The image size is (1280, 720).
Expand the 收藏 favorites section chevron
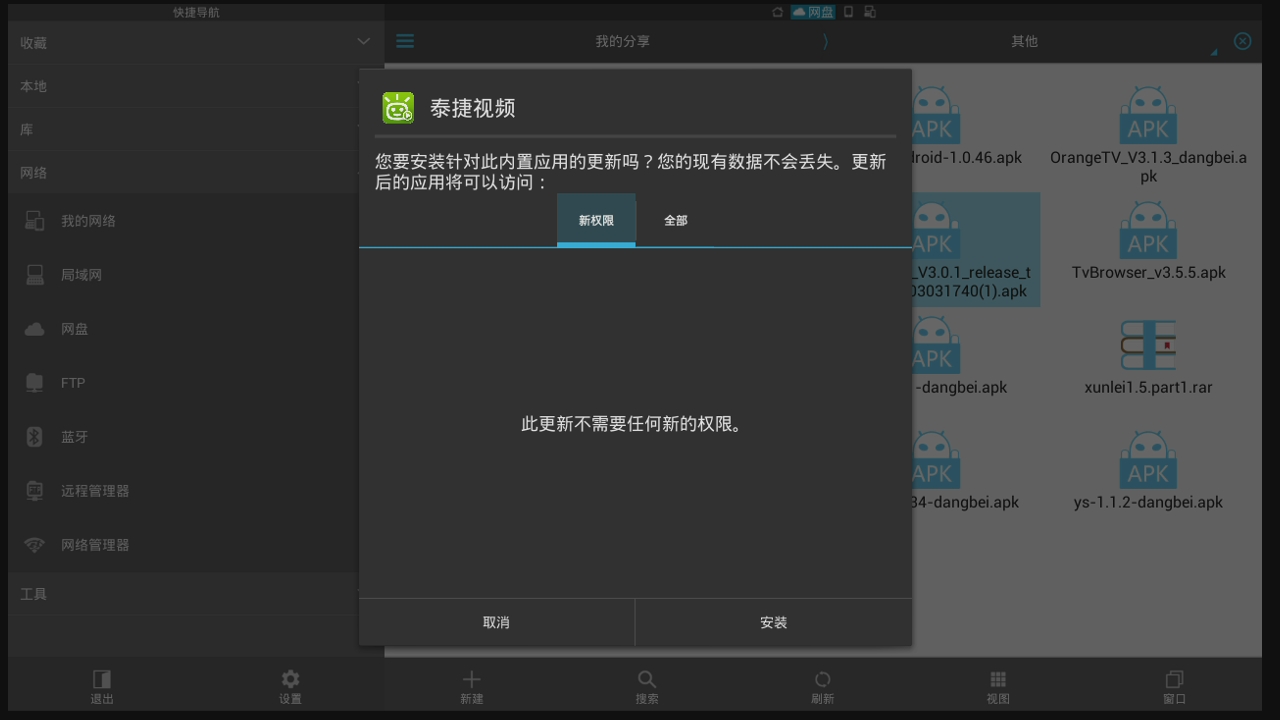click(363, 42)
